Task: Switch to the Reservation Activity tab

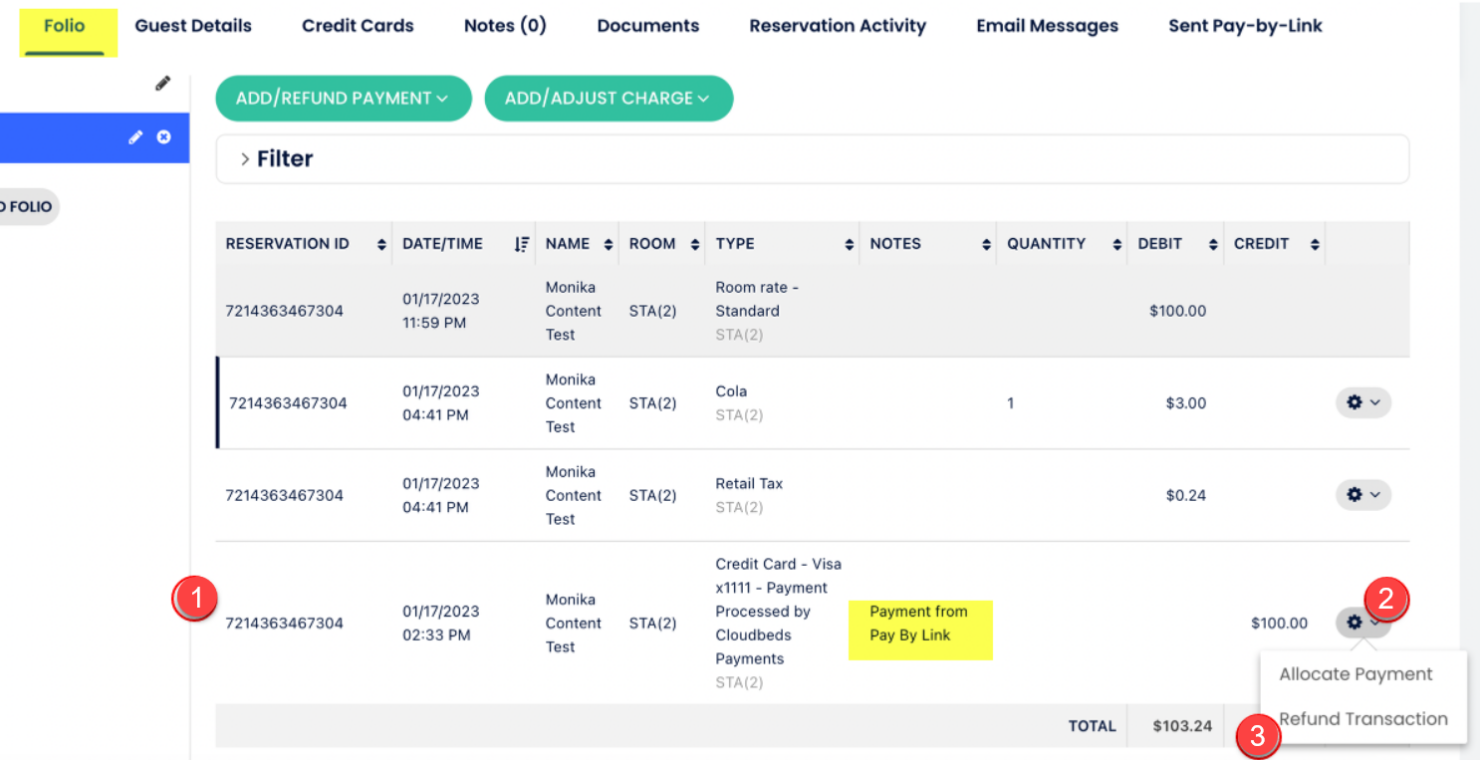Action: click(837, 26)
